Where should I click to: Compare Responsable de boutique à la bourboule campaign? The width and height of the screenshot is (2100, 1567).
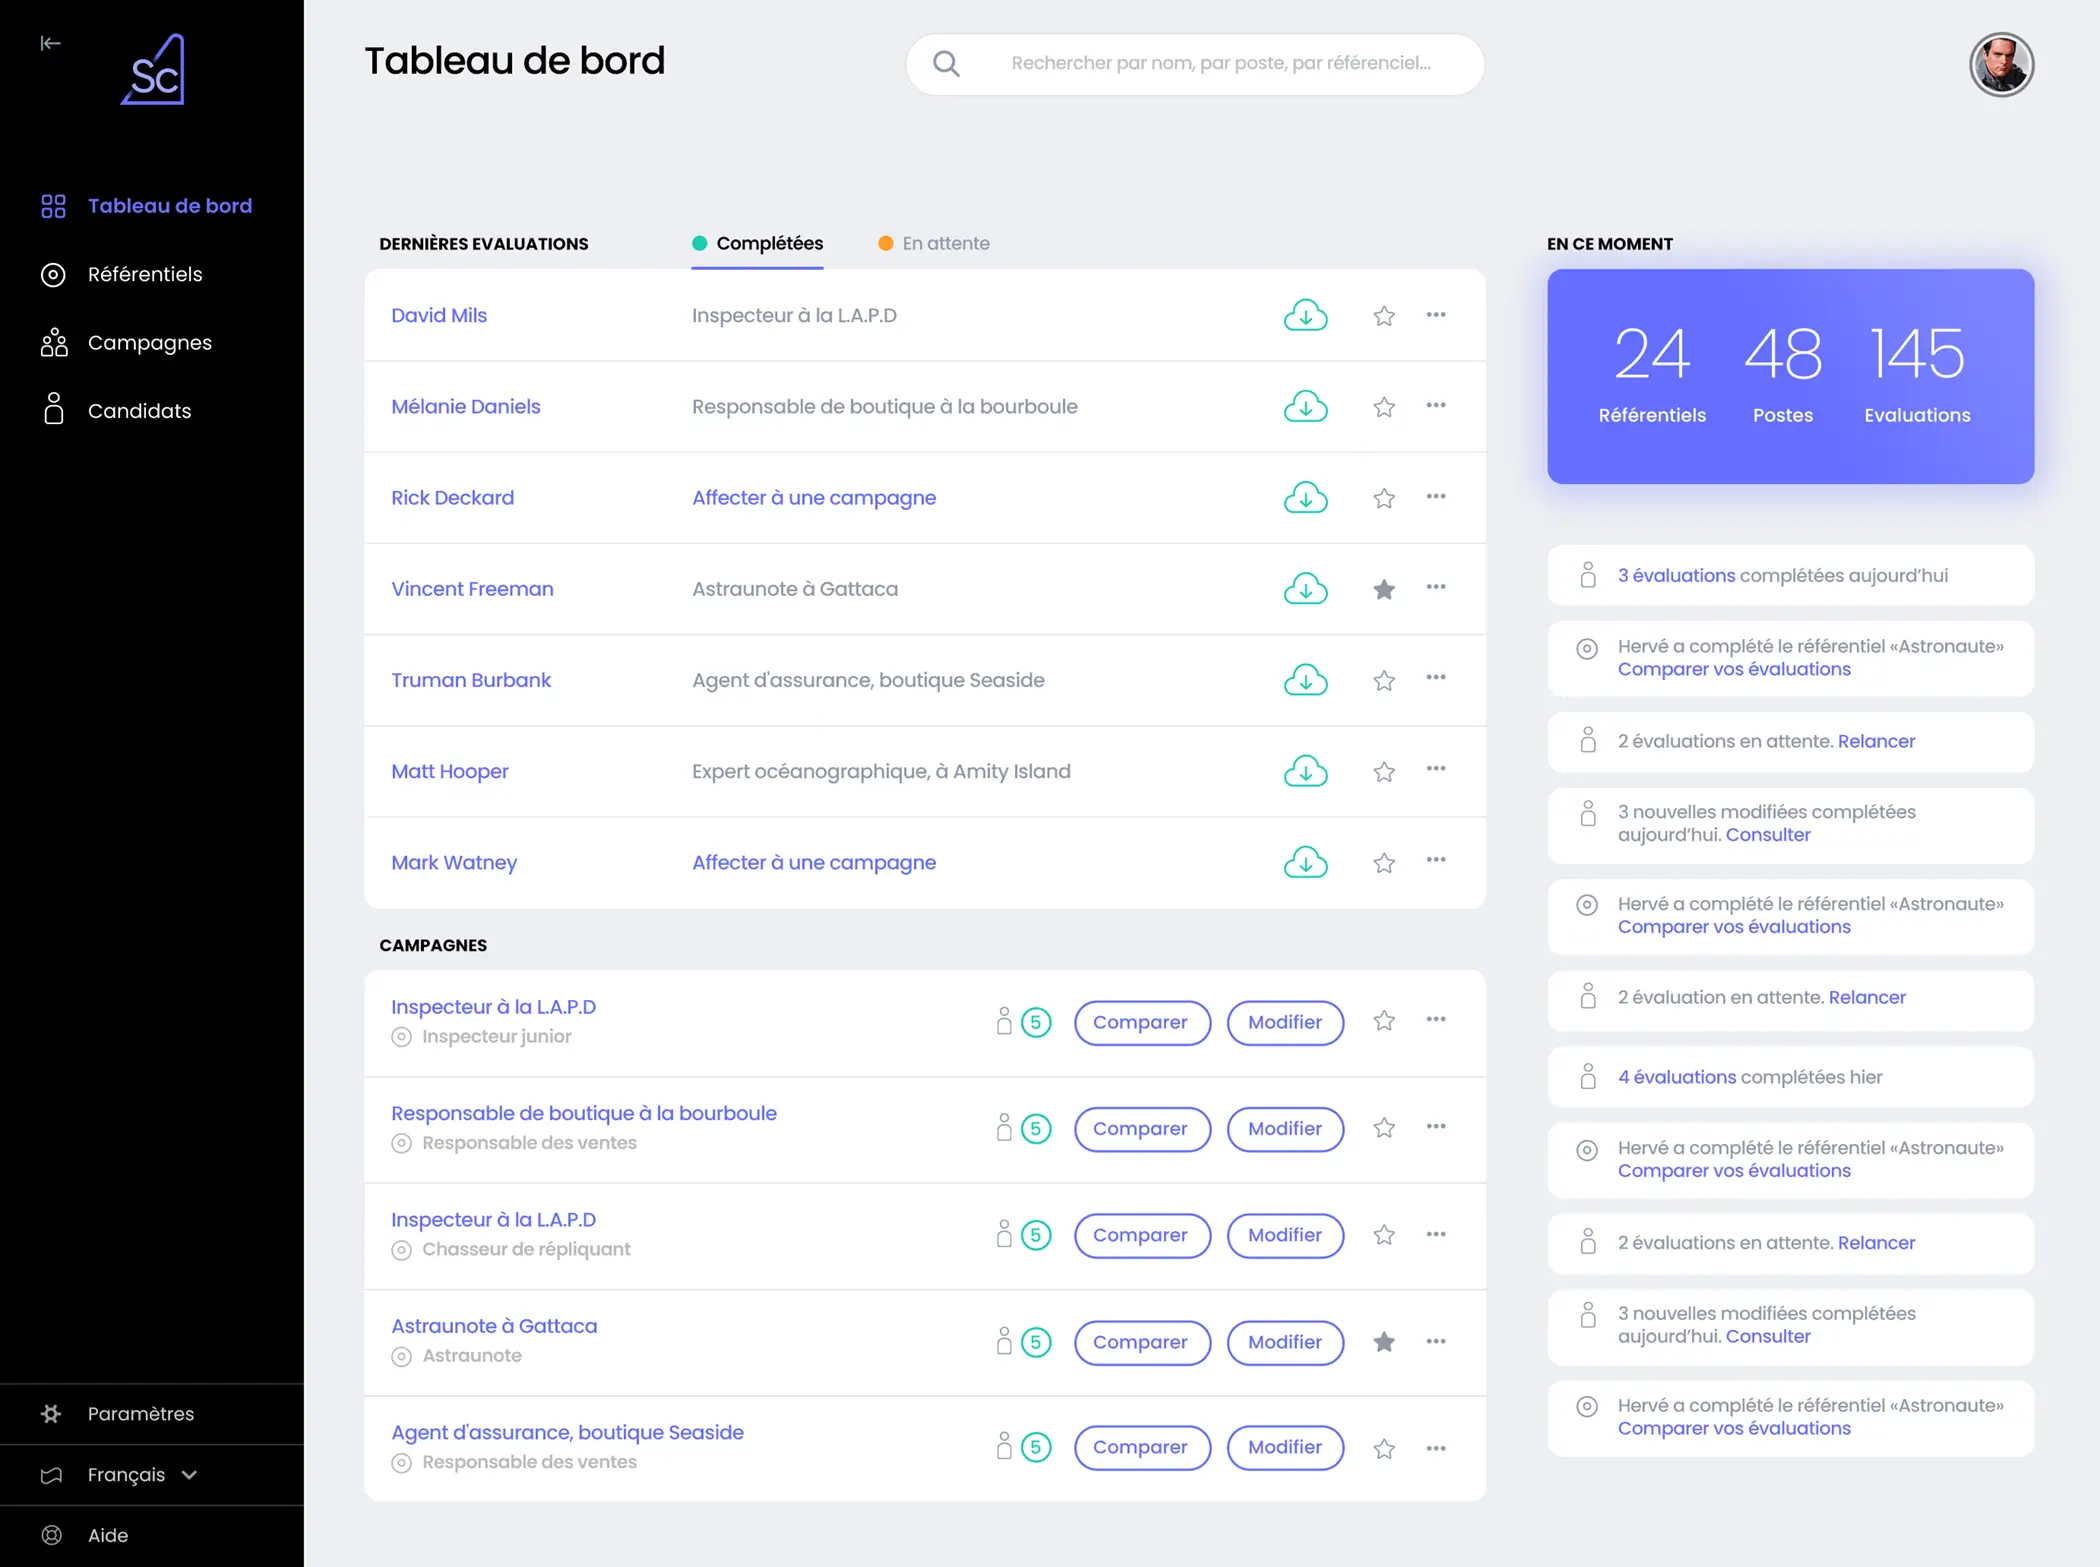coord(1142,1129)
